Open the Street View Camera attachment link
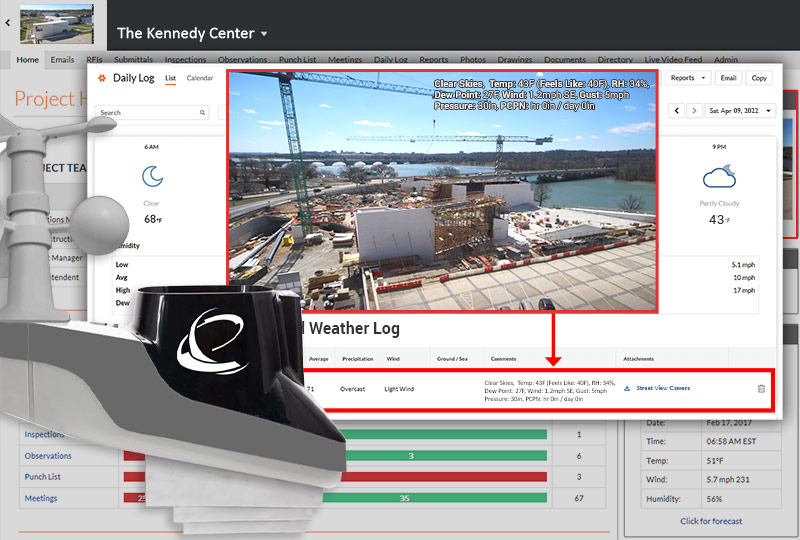Image resolution: width=800 pixels, height=540 pixels. click(x=663, y=388)
